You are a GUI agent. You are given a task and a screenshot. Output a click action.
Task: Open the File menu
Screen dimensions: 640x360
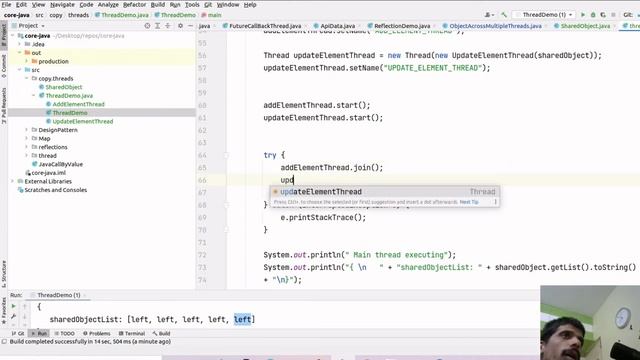(x=6, y=4)
